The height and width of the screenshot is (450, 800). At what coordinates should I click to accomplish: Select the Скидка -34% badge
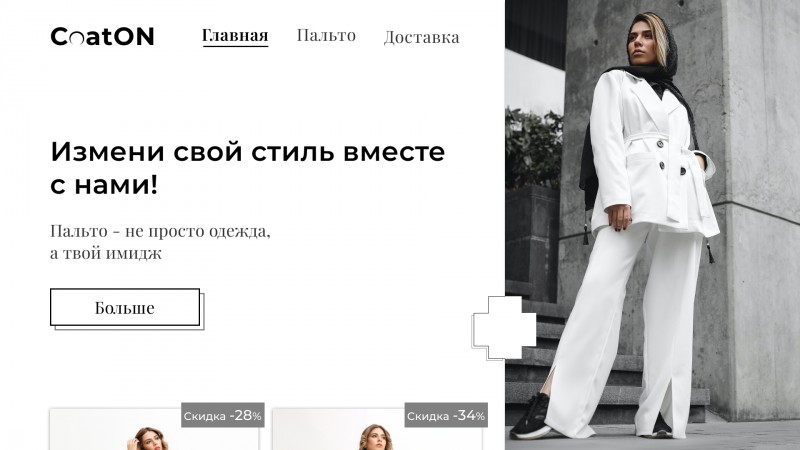click(x=446, y=415)
